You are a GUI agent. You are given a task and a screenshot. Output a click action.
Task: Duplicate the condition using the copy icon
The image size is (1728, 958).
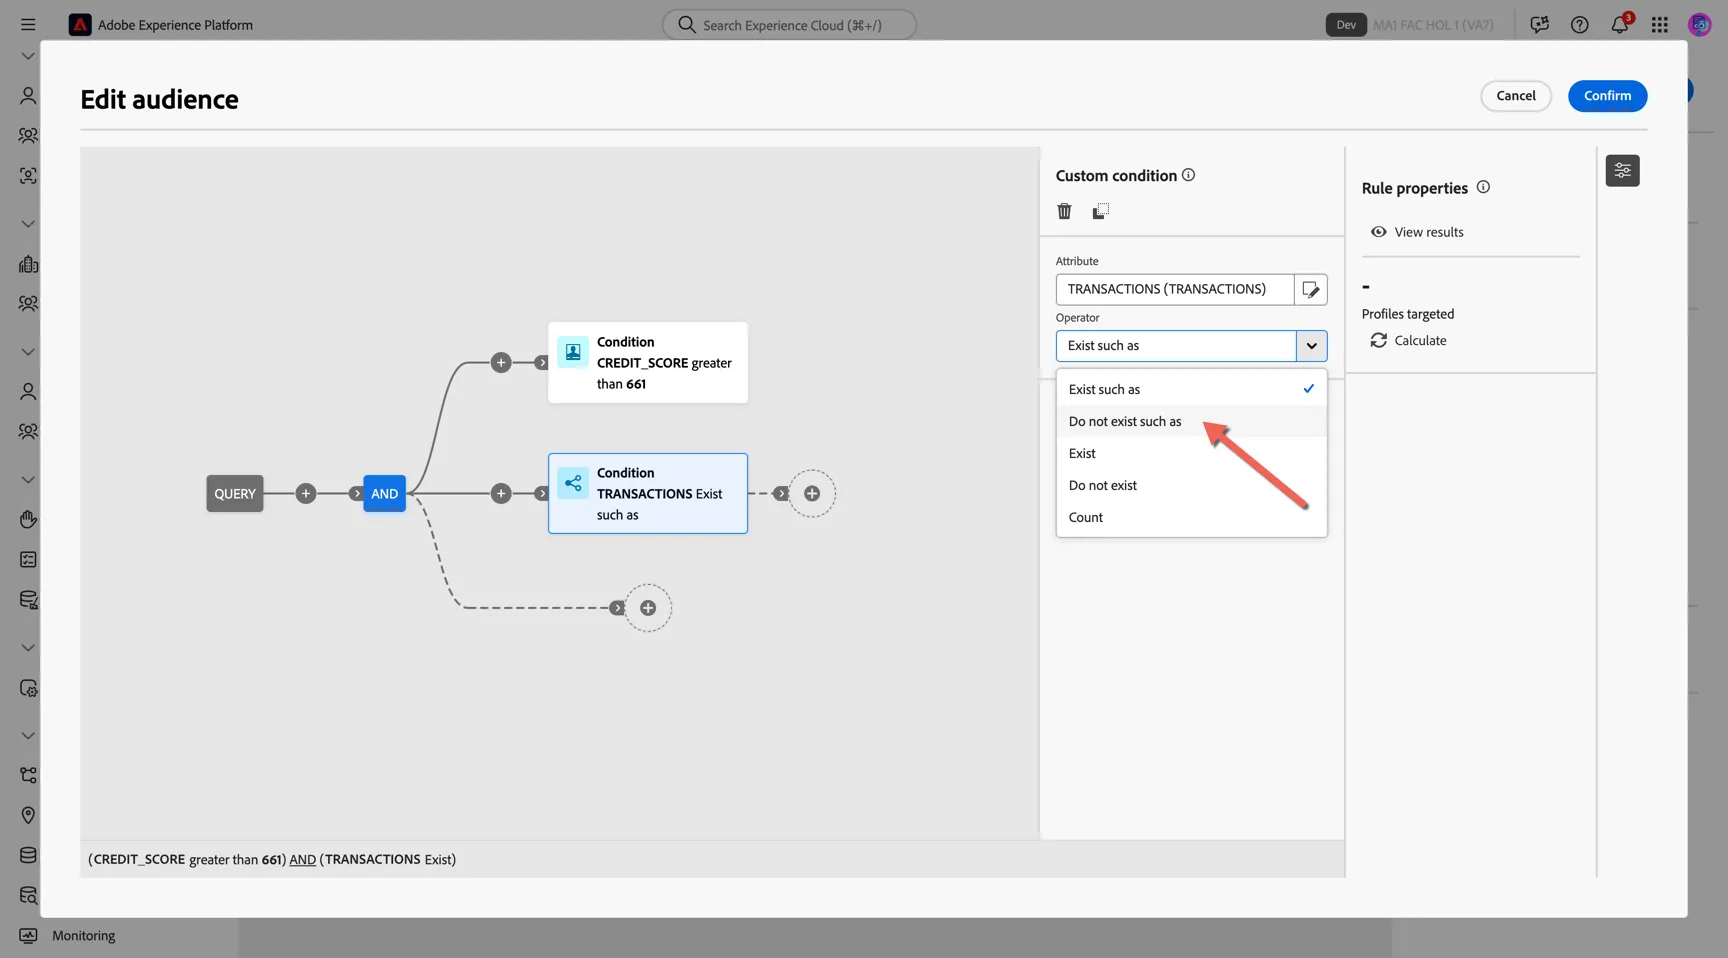pyautogui.click(x=1100, y=211)
